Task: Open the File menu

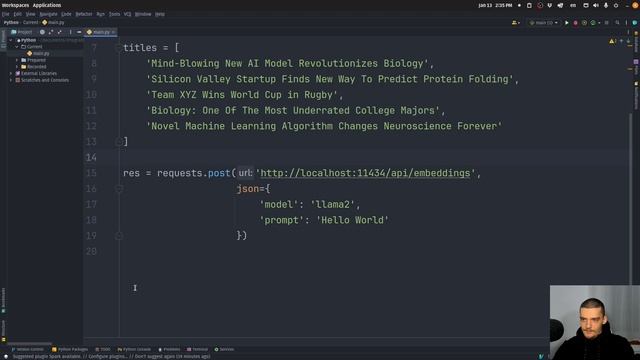Action: (6, 14)
